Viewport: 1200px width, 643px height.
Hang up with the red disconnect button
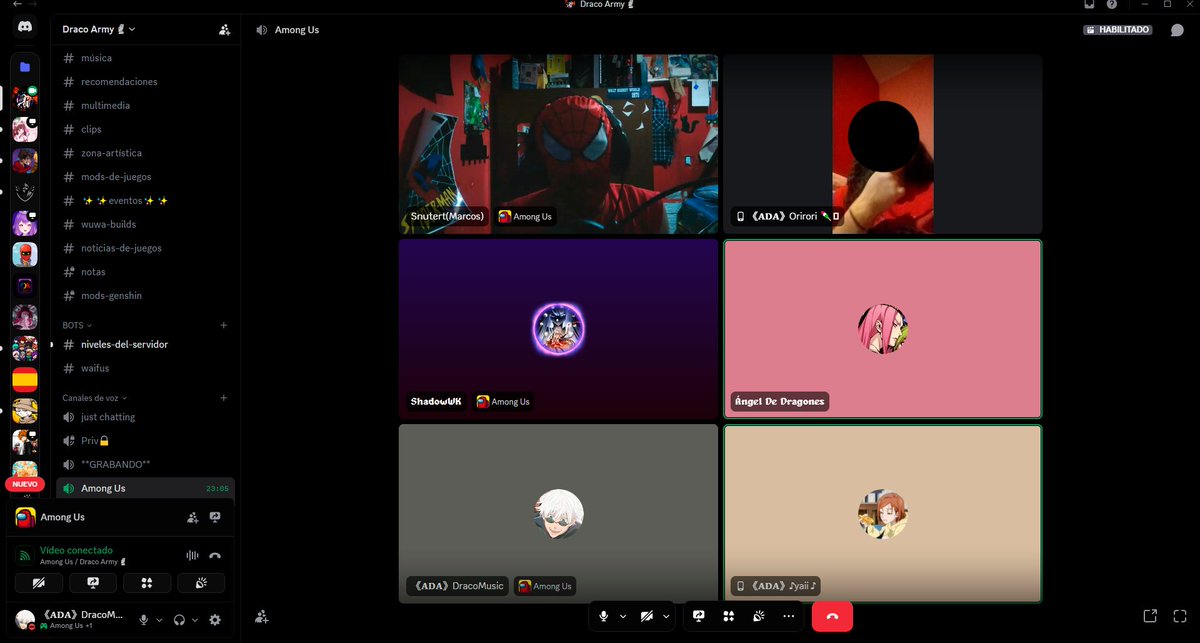(x=832, y=616)
